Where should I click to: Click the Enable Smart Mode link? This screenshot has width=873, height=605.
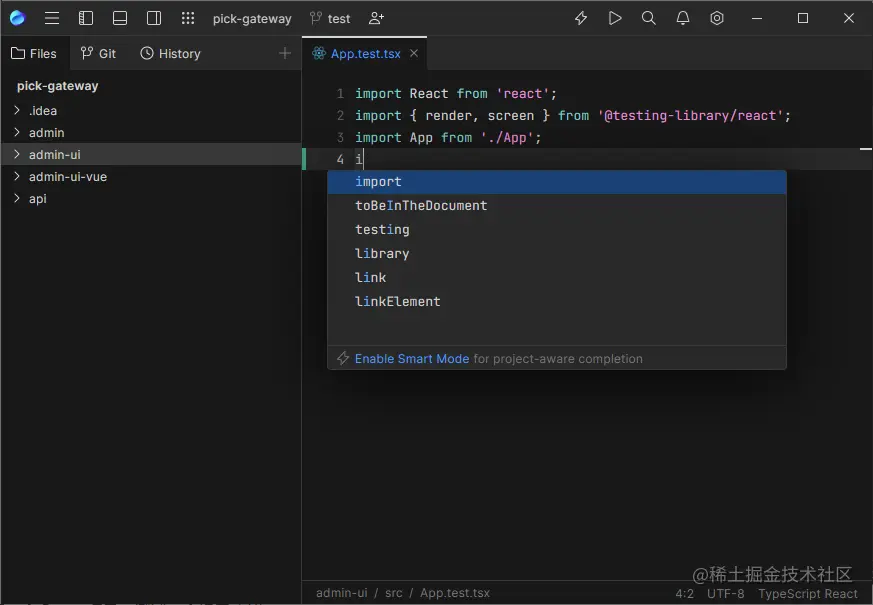coord(412,358)
